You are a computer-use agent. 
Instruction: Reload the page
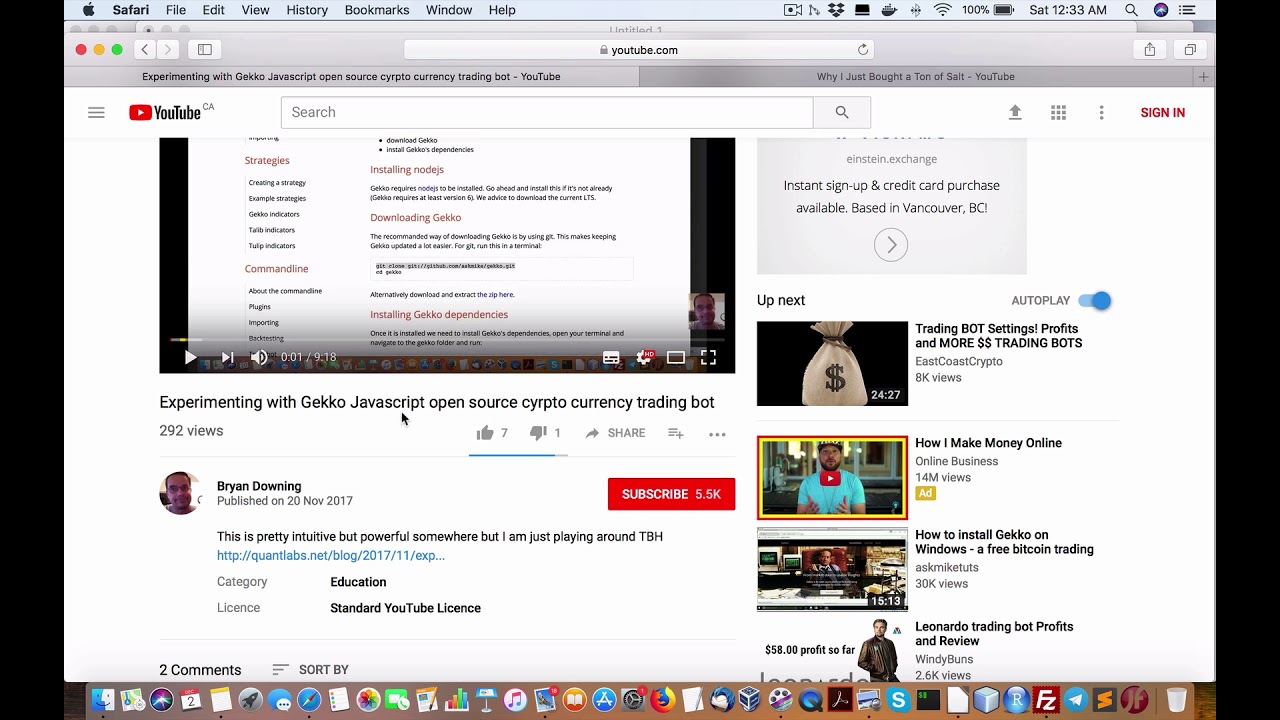coord(863,49)
